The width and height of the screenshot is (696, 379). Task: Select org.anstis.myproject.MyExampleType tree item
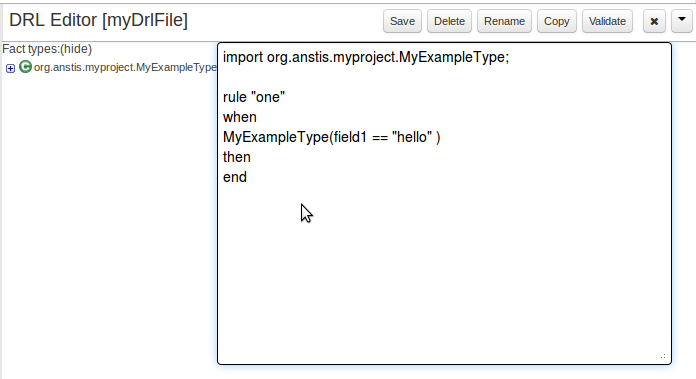pyautogui.click(x=125, y=67)
